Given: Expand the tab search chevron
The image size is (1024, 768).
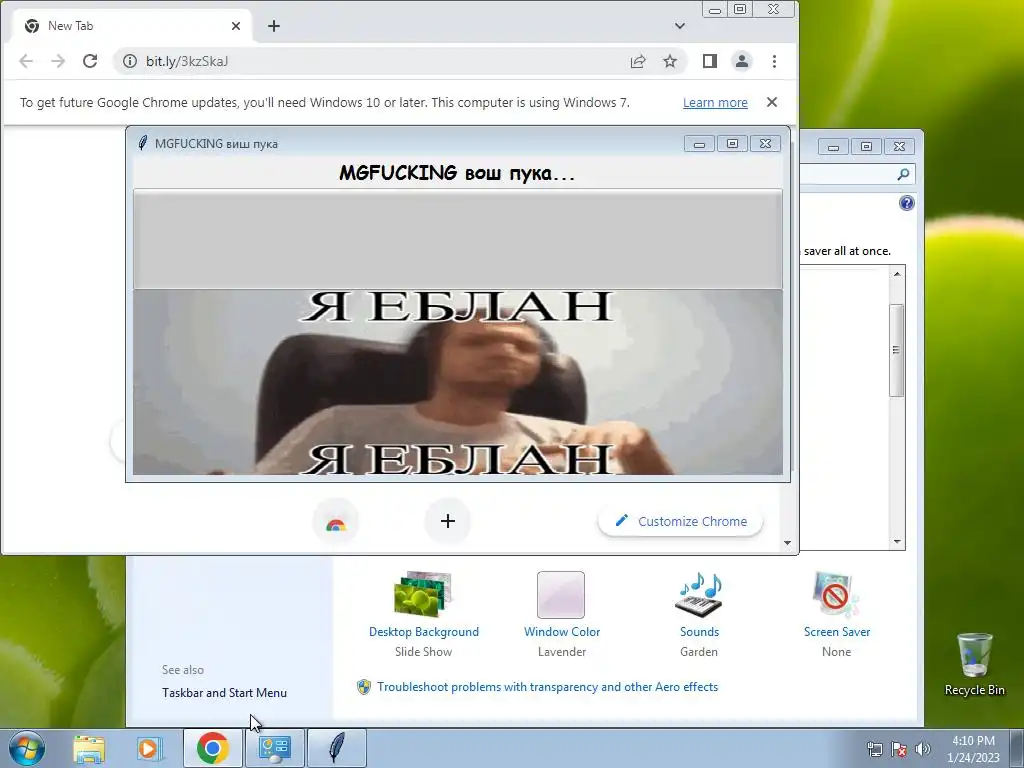Looking at the screenshot, I should coord(680,26).
